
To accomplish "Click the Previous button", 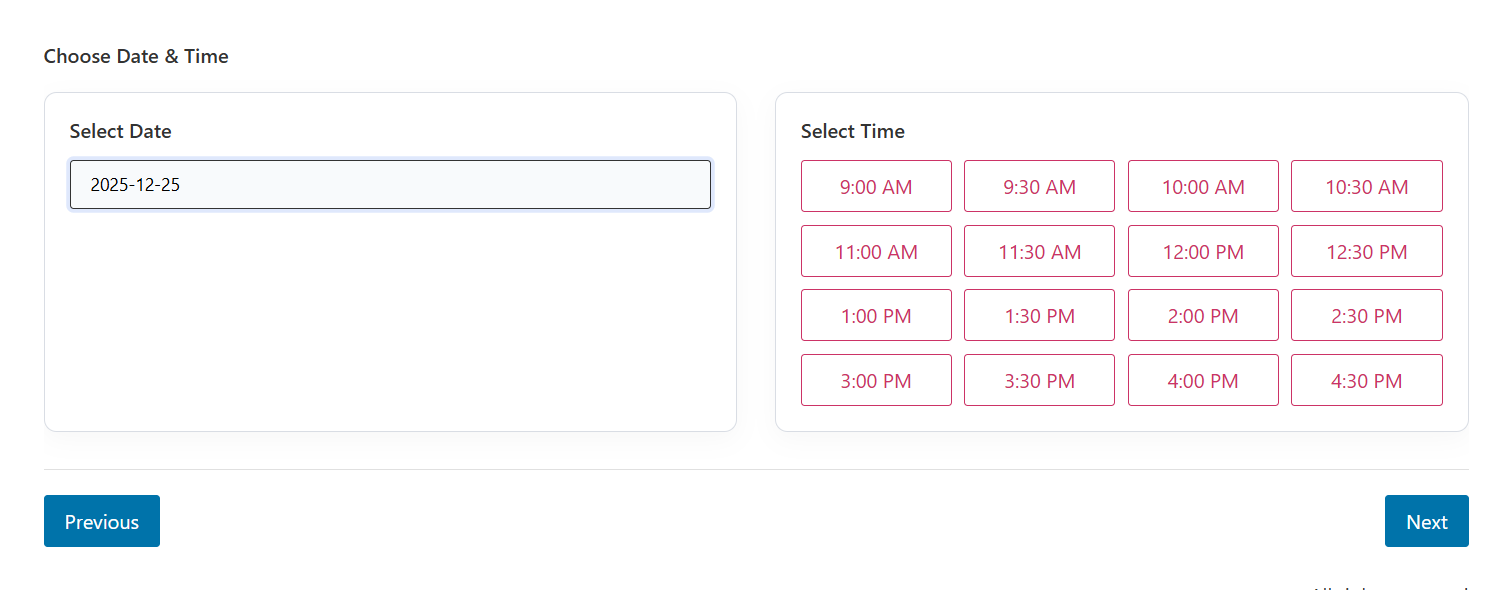I will pyautogui.click(x=101, y=521).
